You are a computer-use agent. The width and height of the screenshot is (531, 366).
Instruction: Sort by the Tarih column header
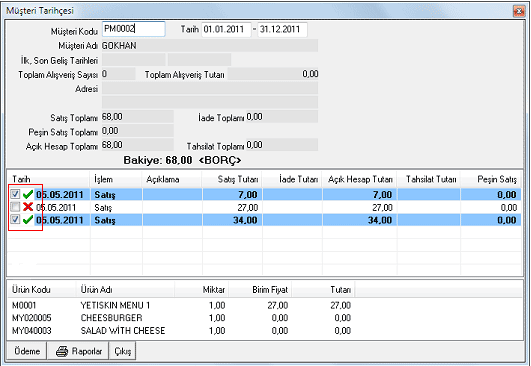pos(48,179)
